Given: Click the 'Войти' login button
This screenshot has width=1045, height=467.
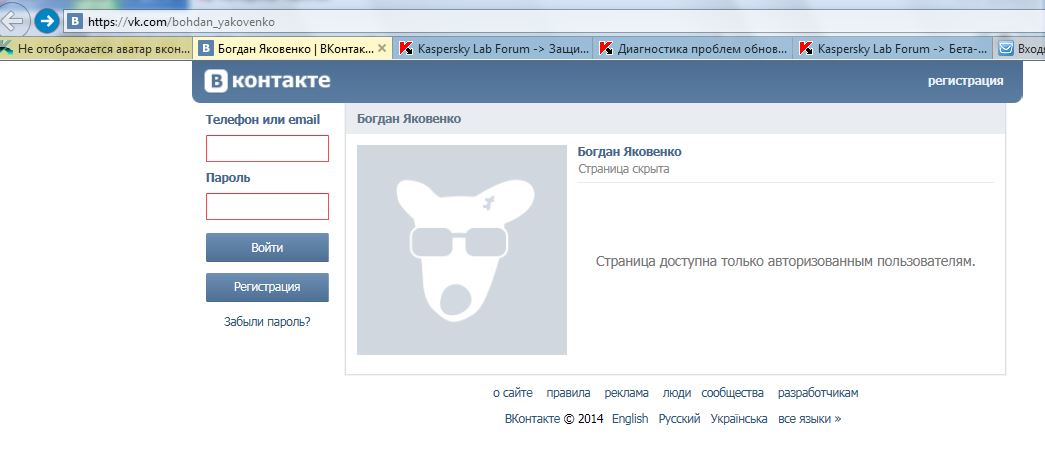Looking at the screenshot, I should click(267, 248).
